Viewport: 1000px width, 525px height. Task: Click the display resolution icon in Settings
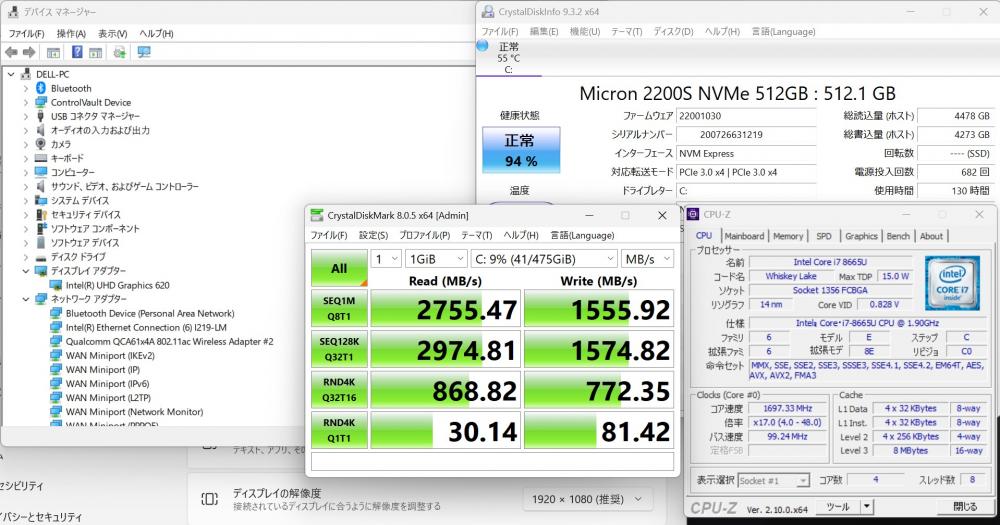[x=209, y=499]
